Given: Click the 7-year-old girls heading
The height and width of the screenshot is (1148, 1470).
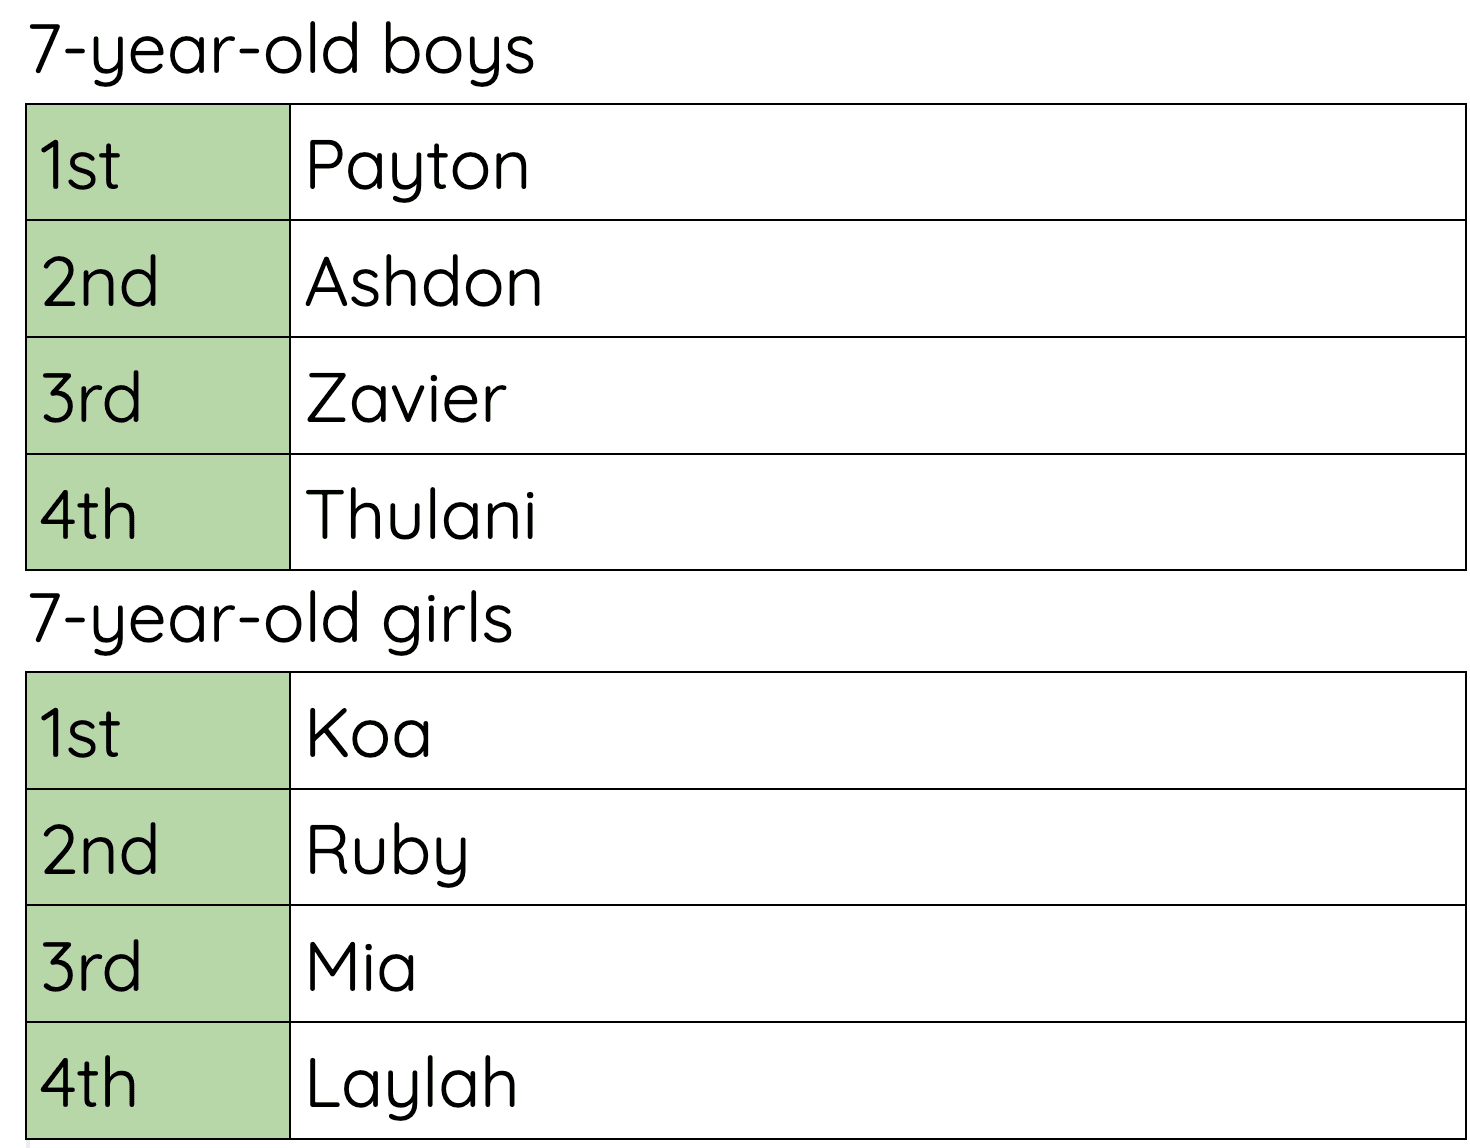Looking at the screenshot, I should (x=271, y=620).
